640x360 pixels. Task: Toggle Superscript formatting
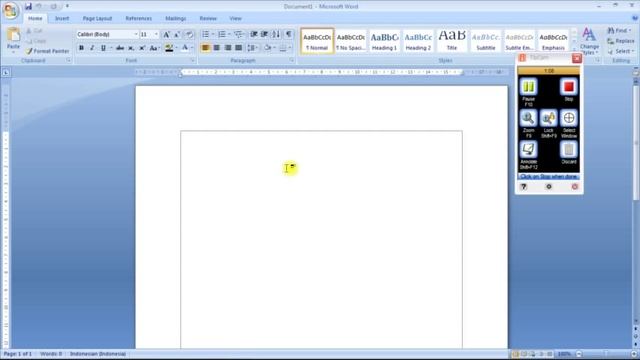pos(142,48)
